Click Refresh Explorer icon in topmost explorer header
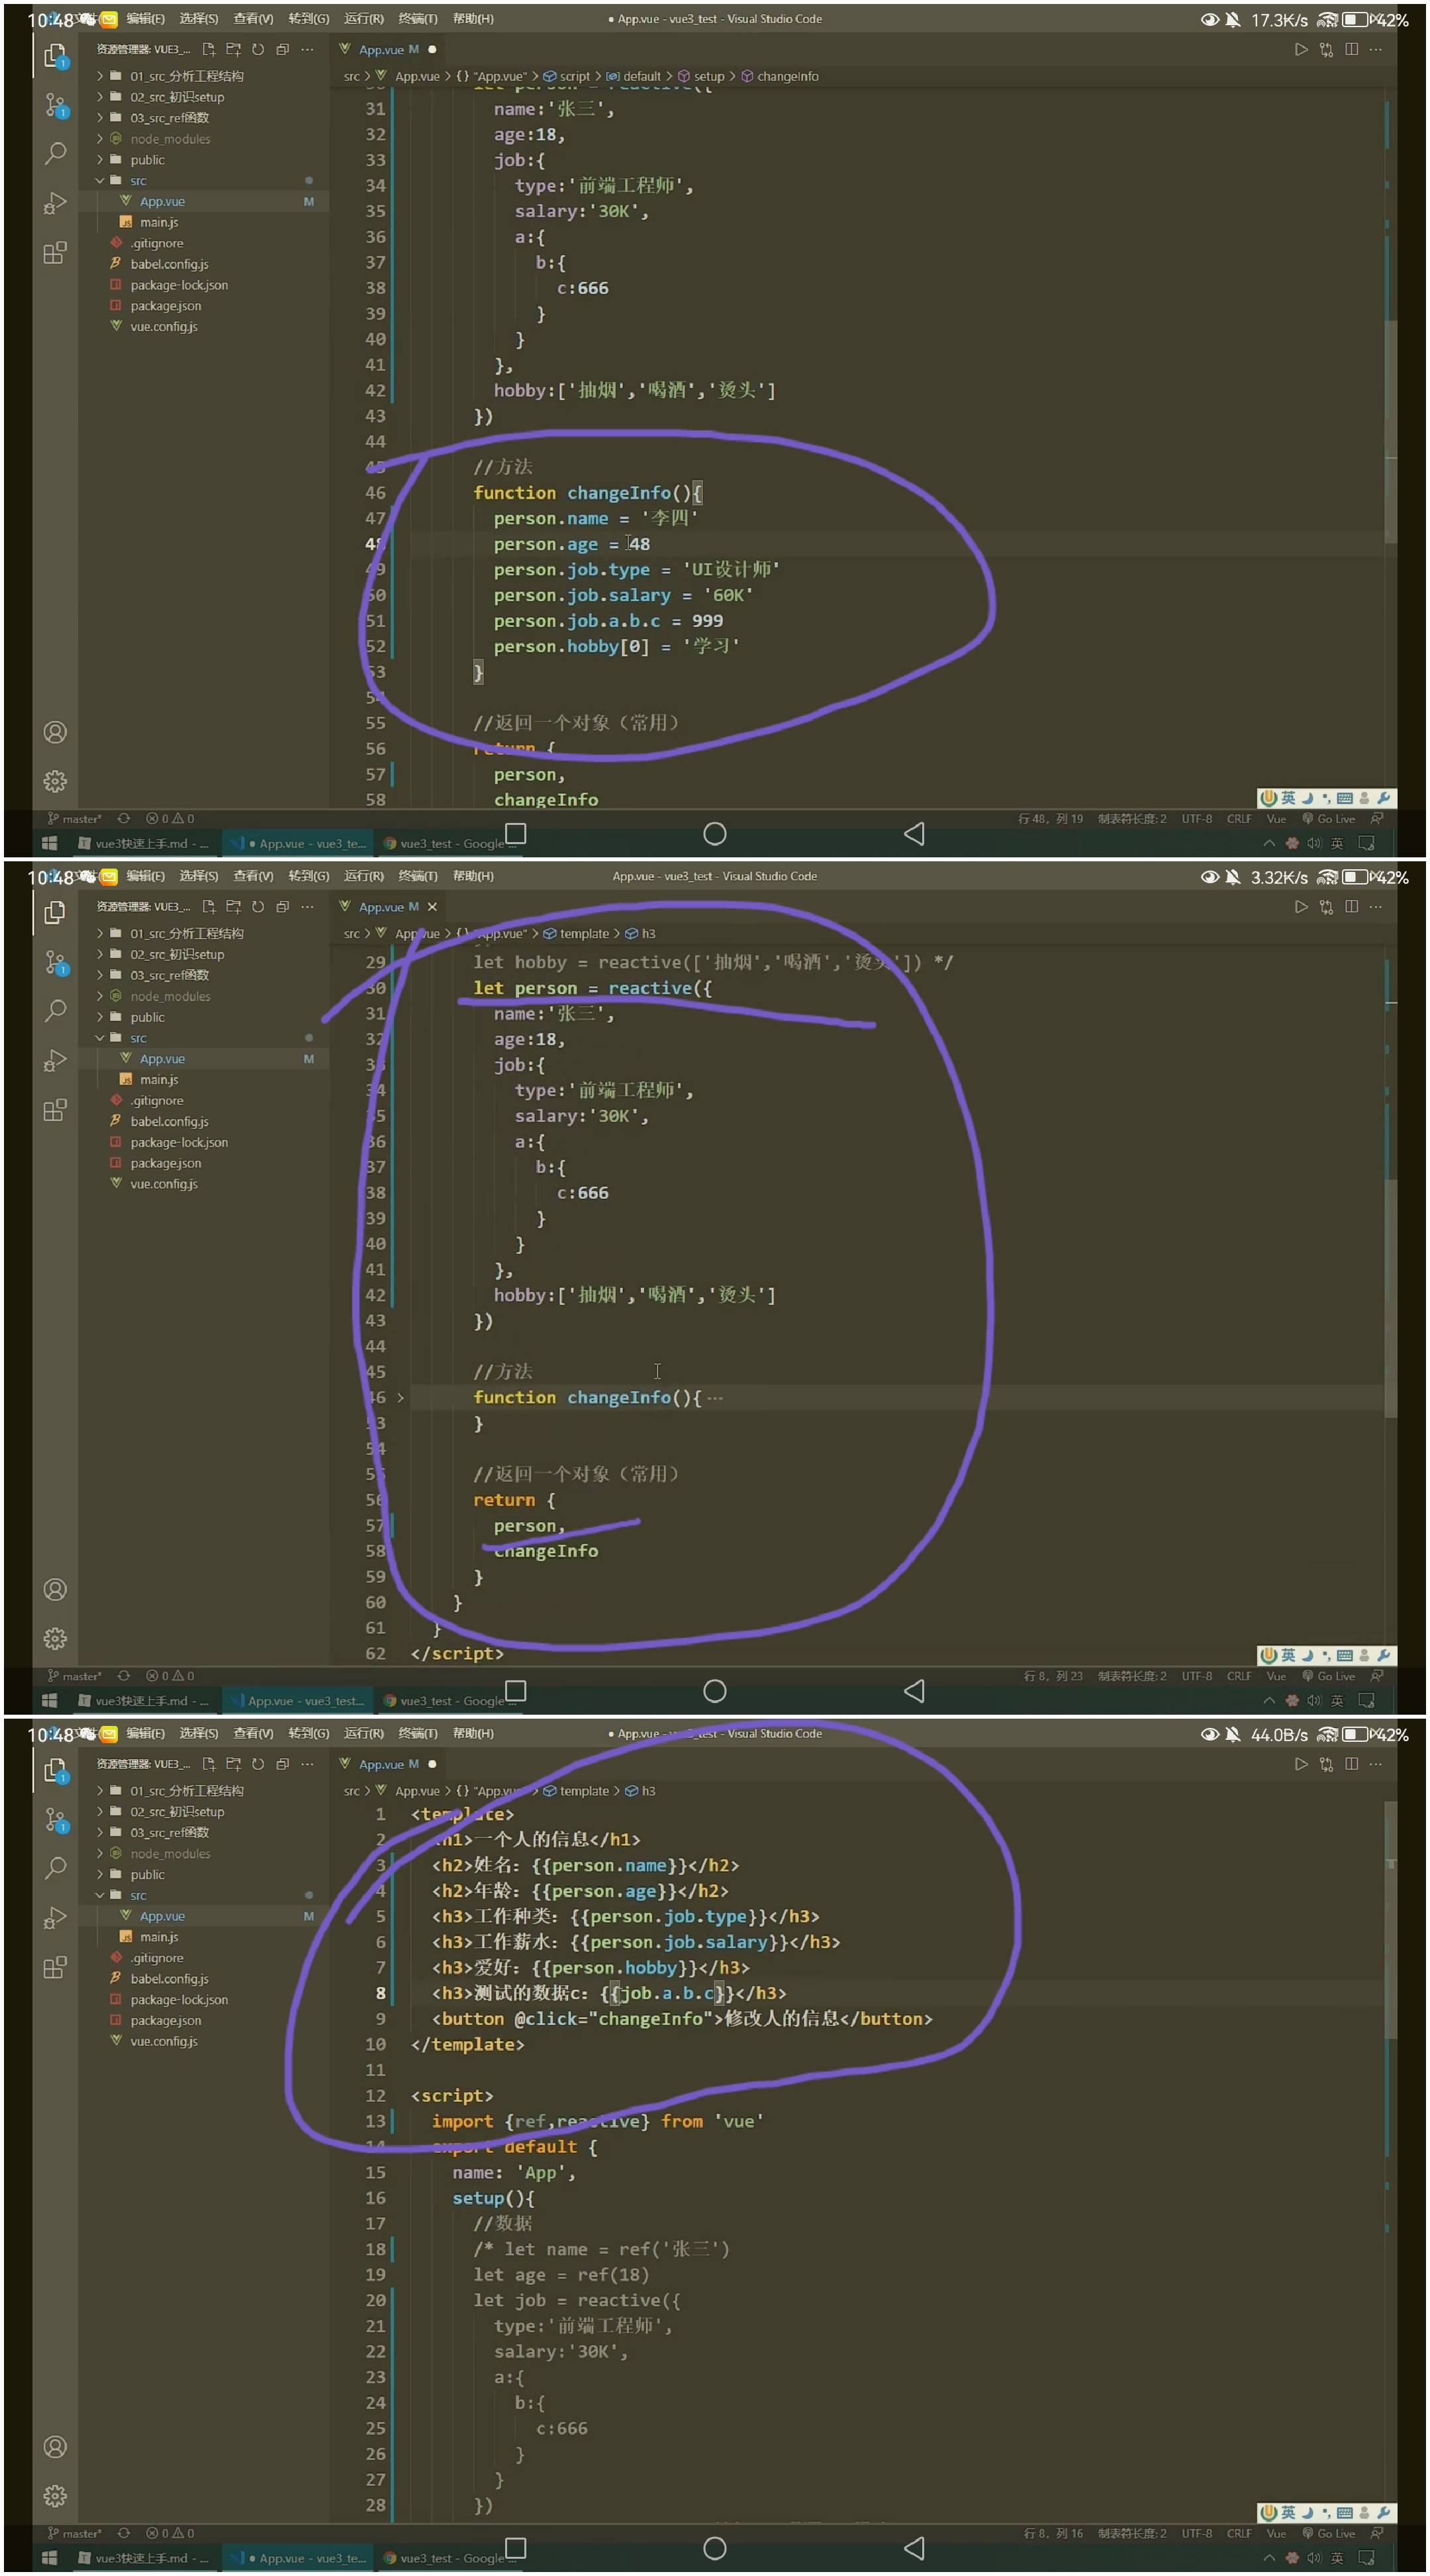The height and width of the screenshot is (2576, 1430). click(258, 49)
